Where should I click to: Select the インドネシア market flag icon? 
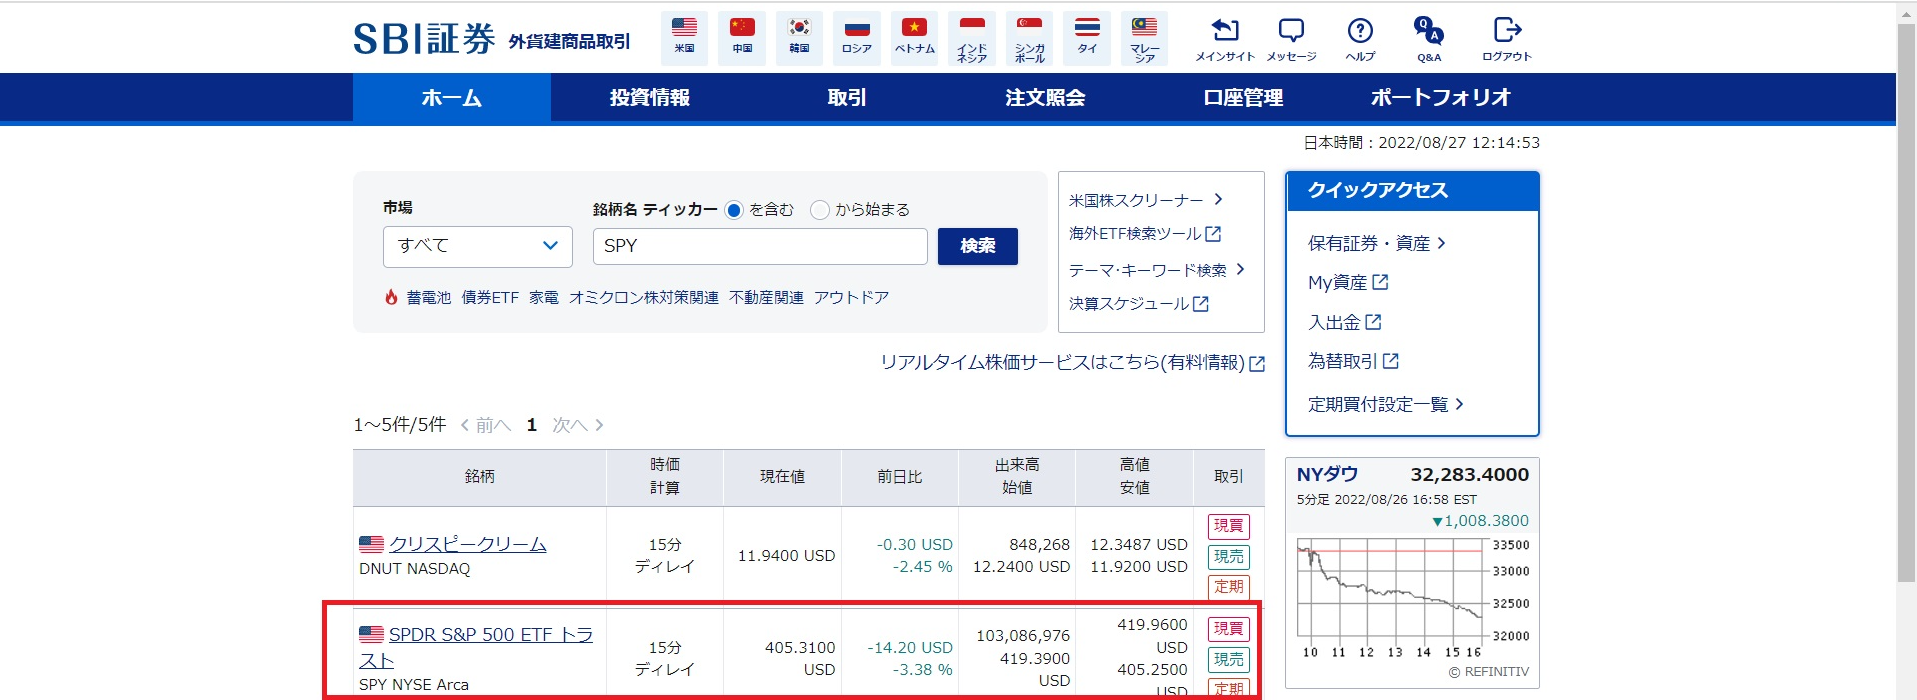[x=972, y=38]
